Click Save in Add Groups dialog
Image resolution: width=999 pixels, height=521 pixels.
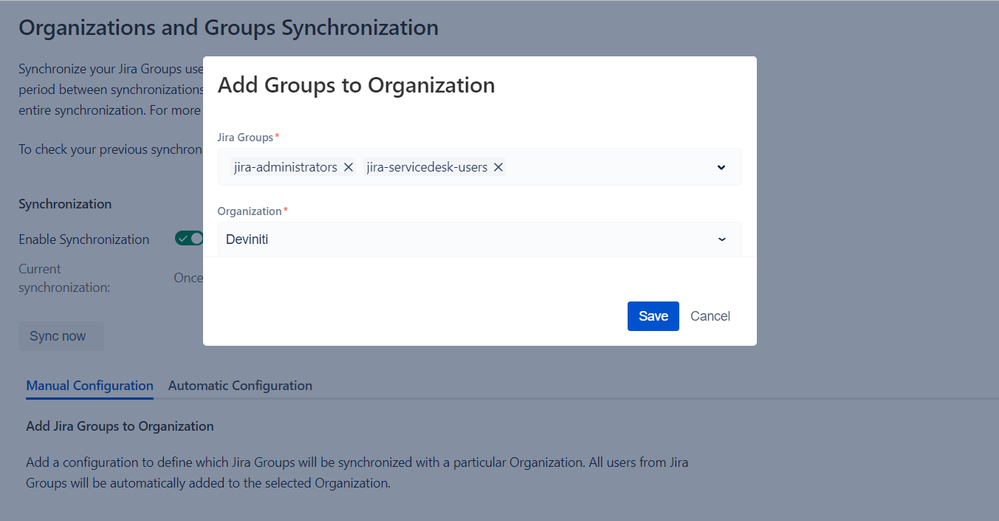tap(653, 316)
